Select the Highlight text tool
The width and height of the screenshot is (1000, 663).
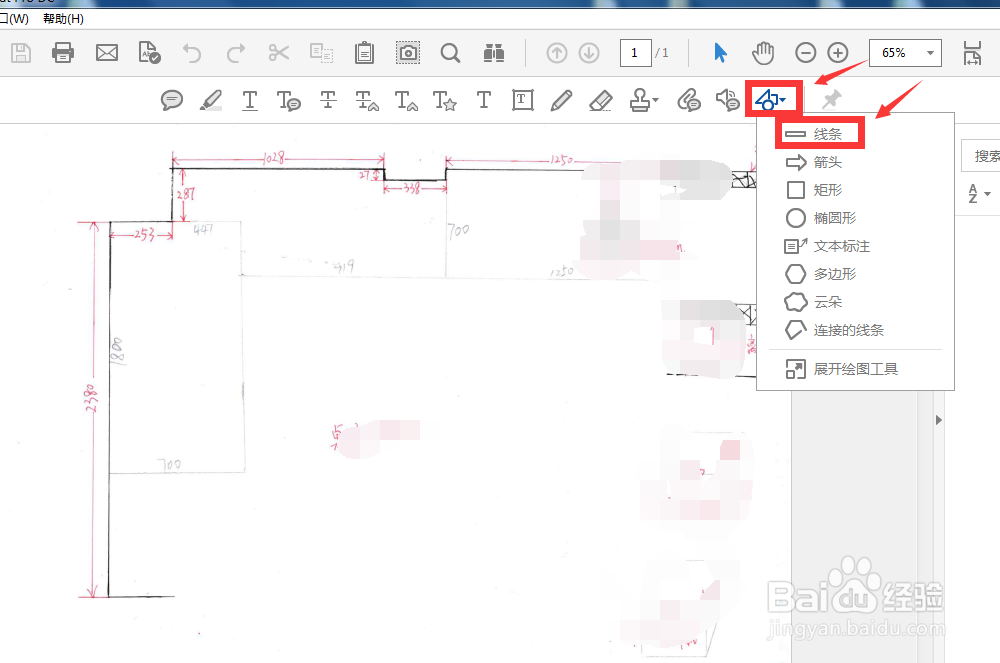(x=210, y=100)
